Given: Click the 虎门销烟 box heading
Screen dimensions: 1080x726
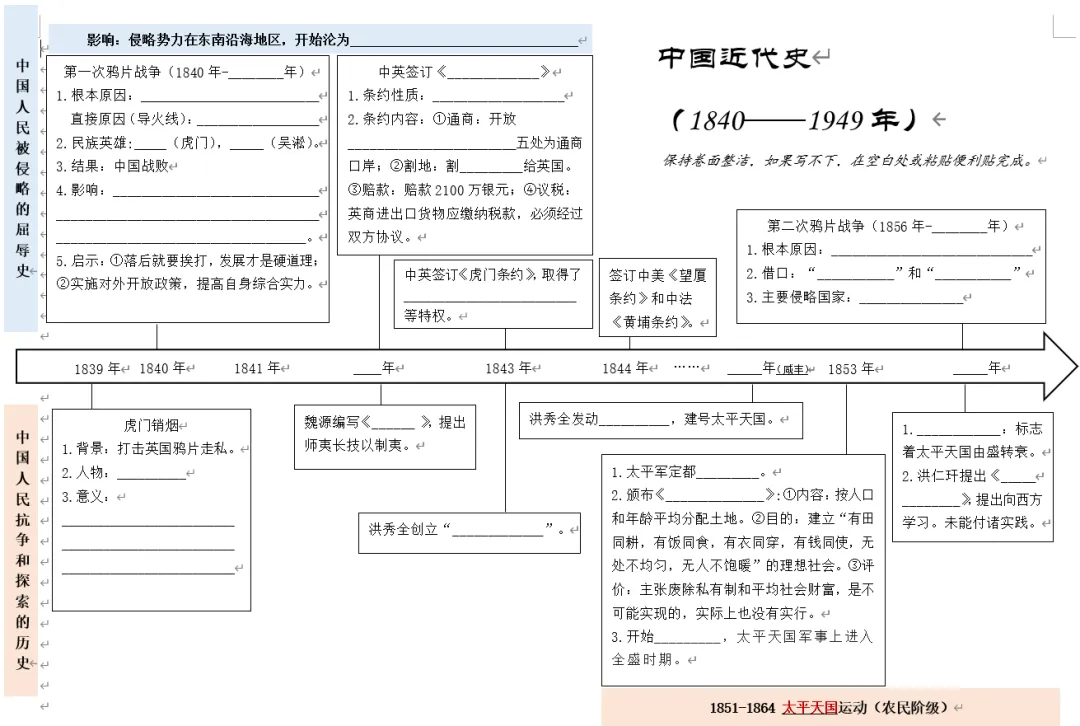Looking at the screenshot, I should pos(151,426).
